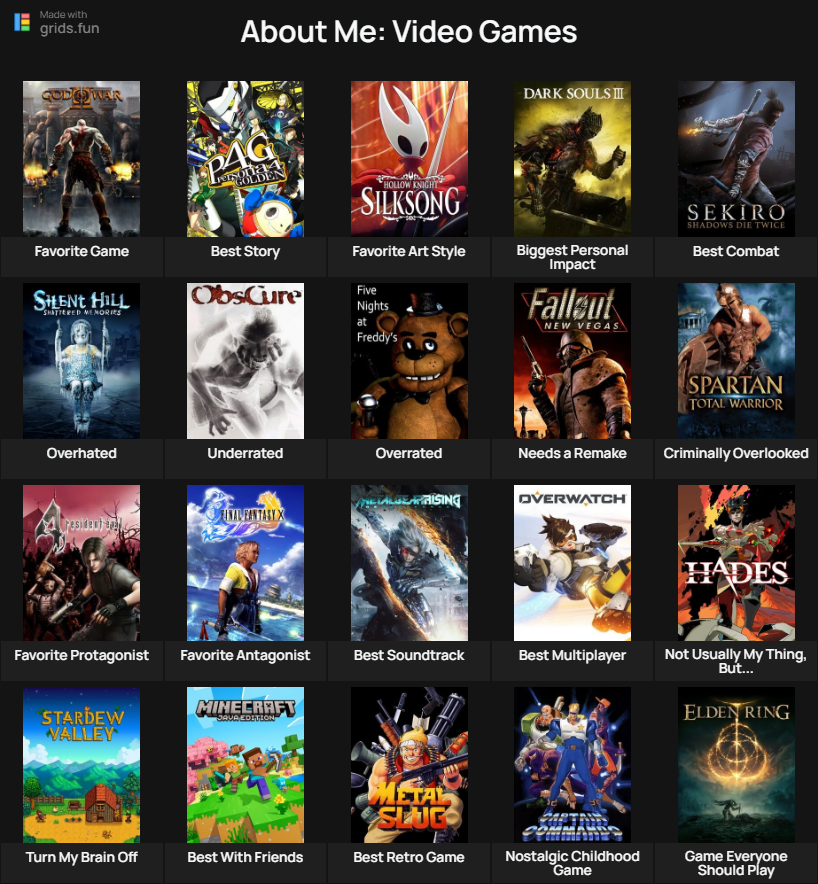The height and width of the screenshot is (884, 818).
Task: Click the grids.fun colored logo icon
Action: pyautogui.click(x=22, y=22)
